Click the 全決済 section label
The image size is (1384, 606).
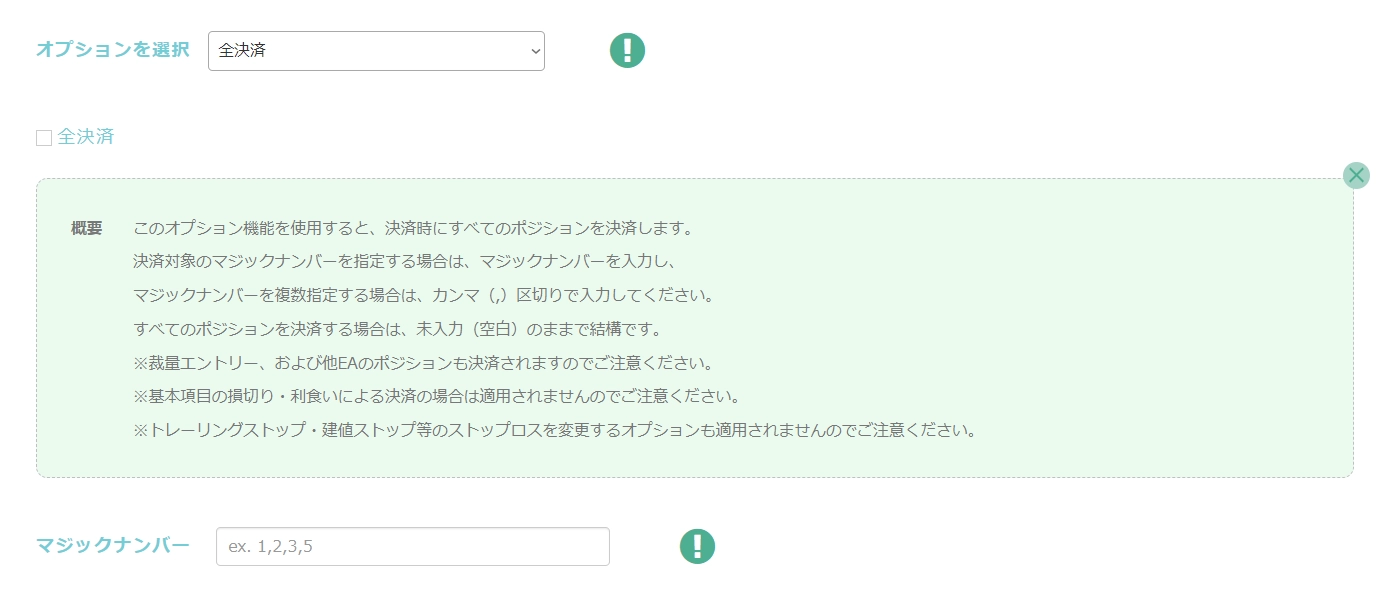83,135
